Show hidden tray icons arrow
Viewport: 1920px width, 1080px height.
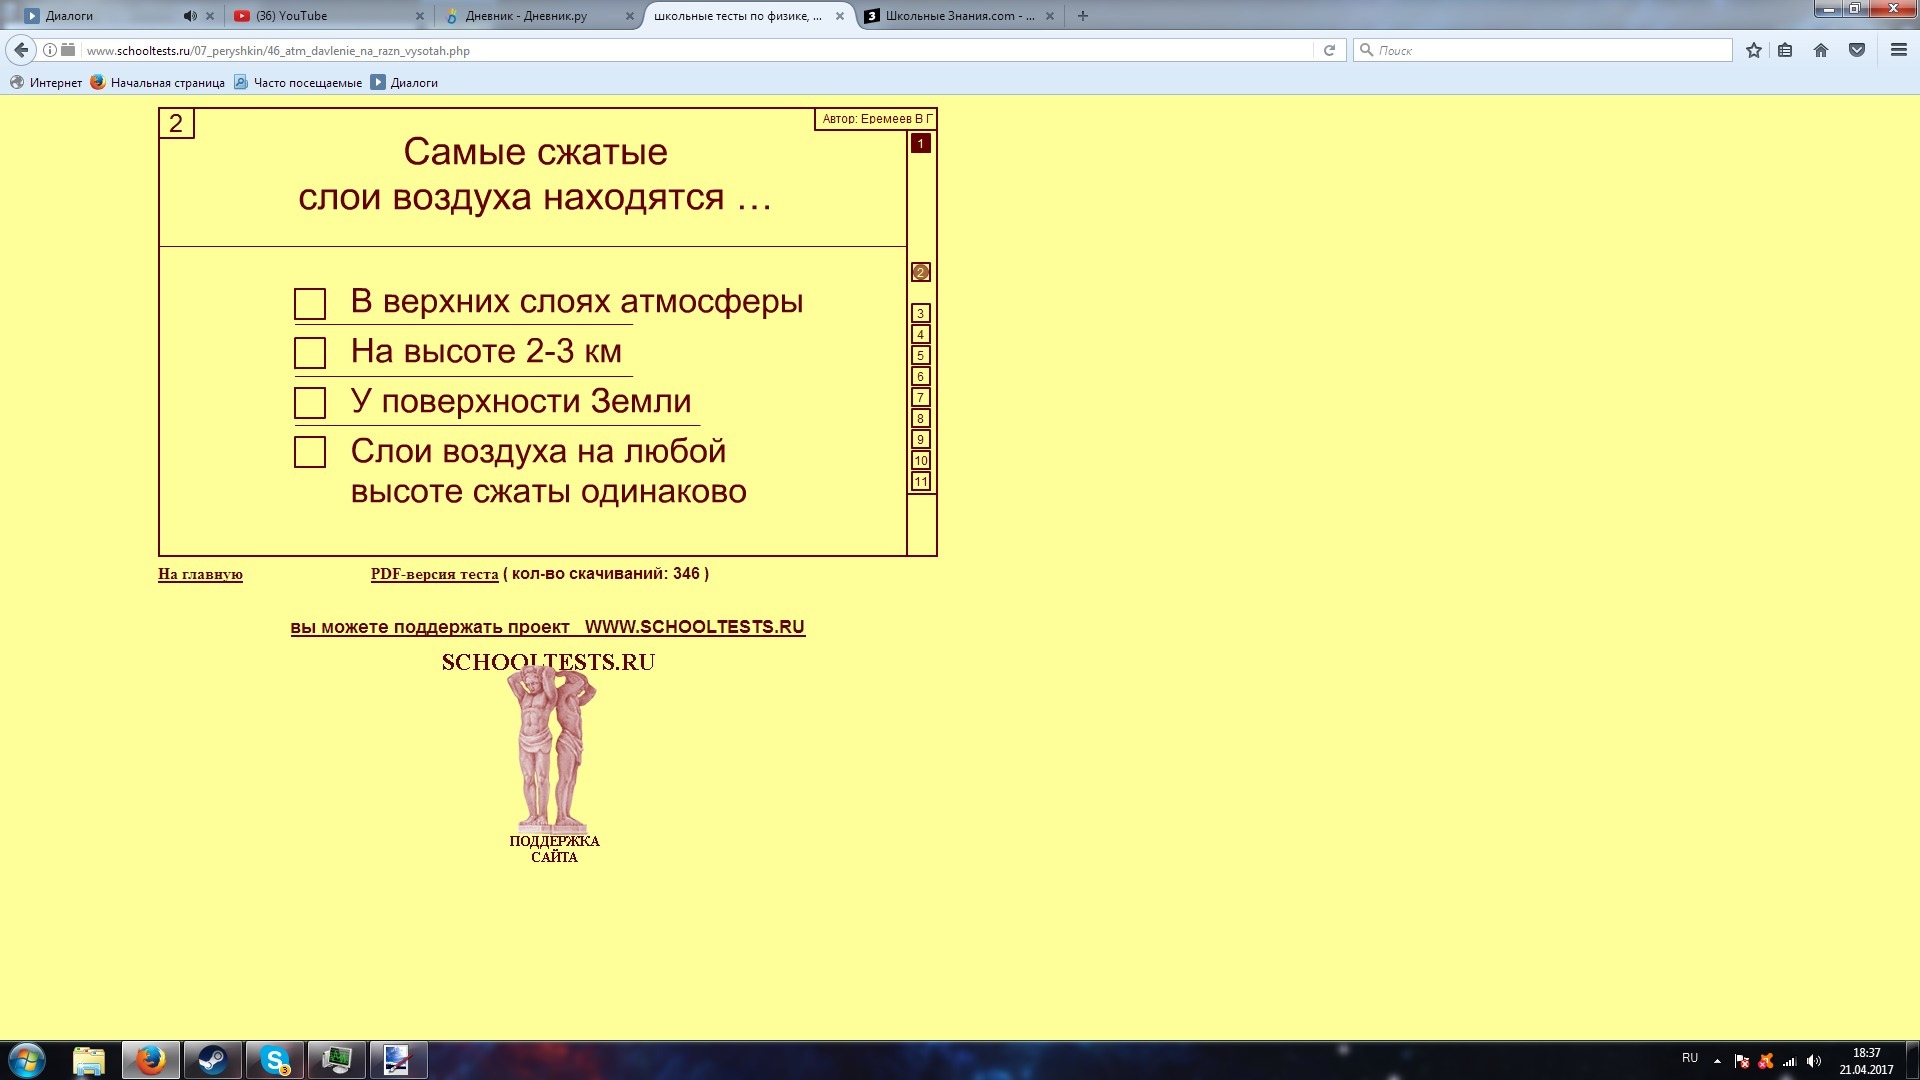coord(1717,1060)
